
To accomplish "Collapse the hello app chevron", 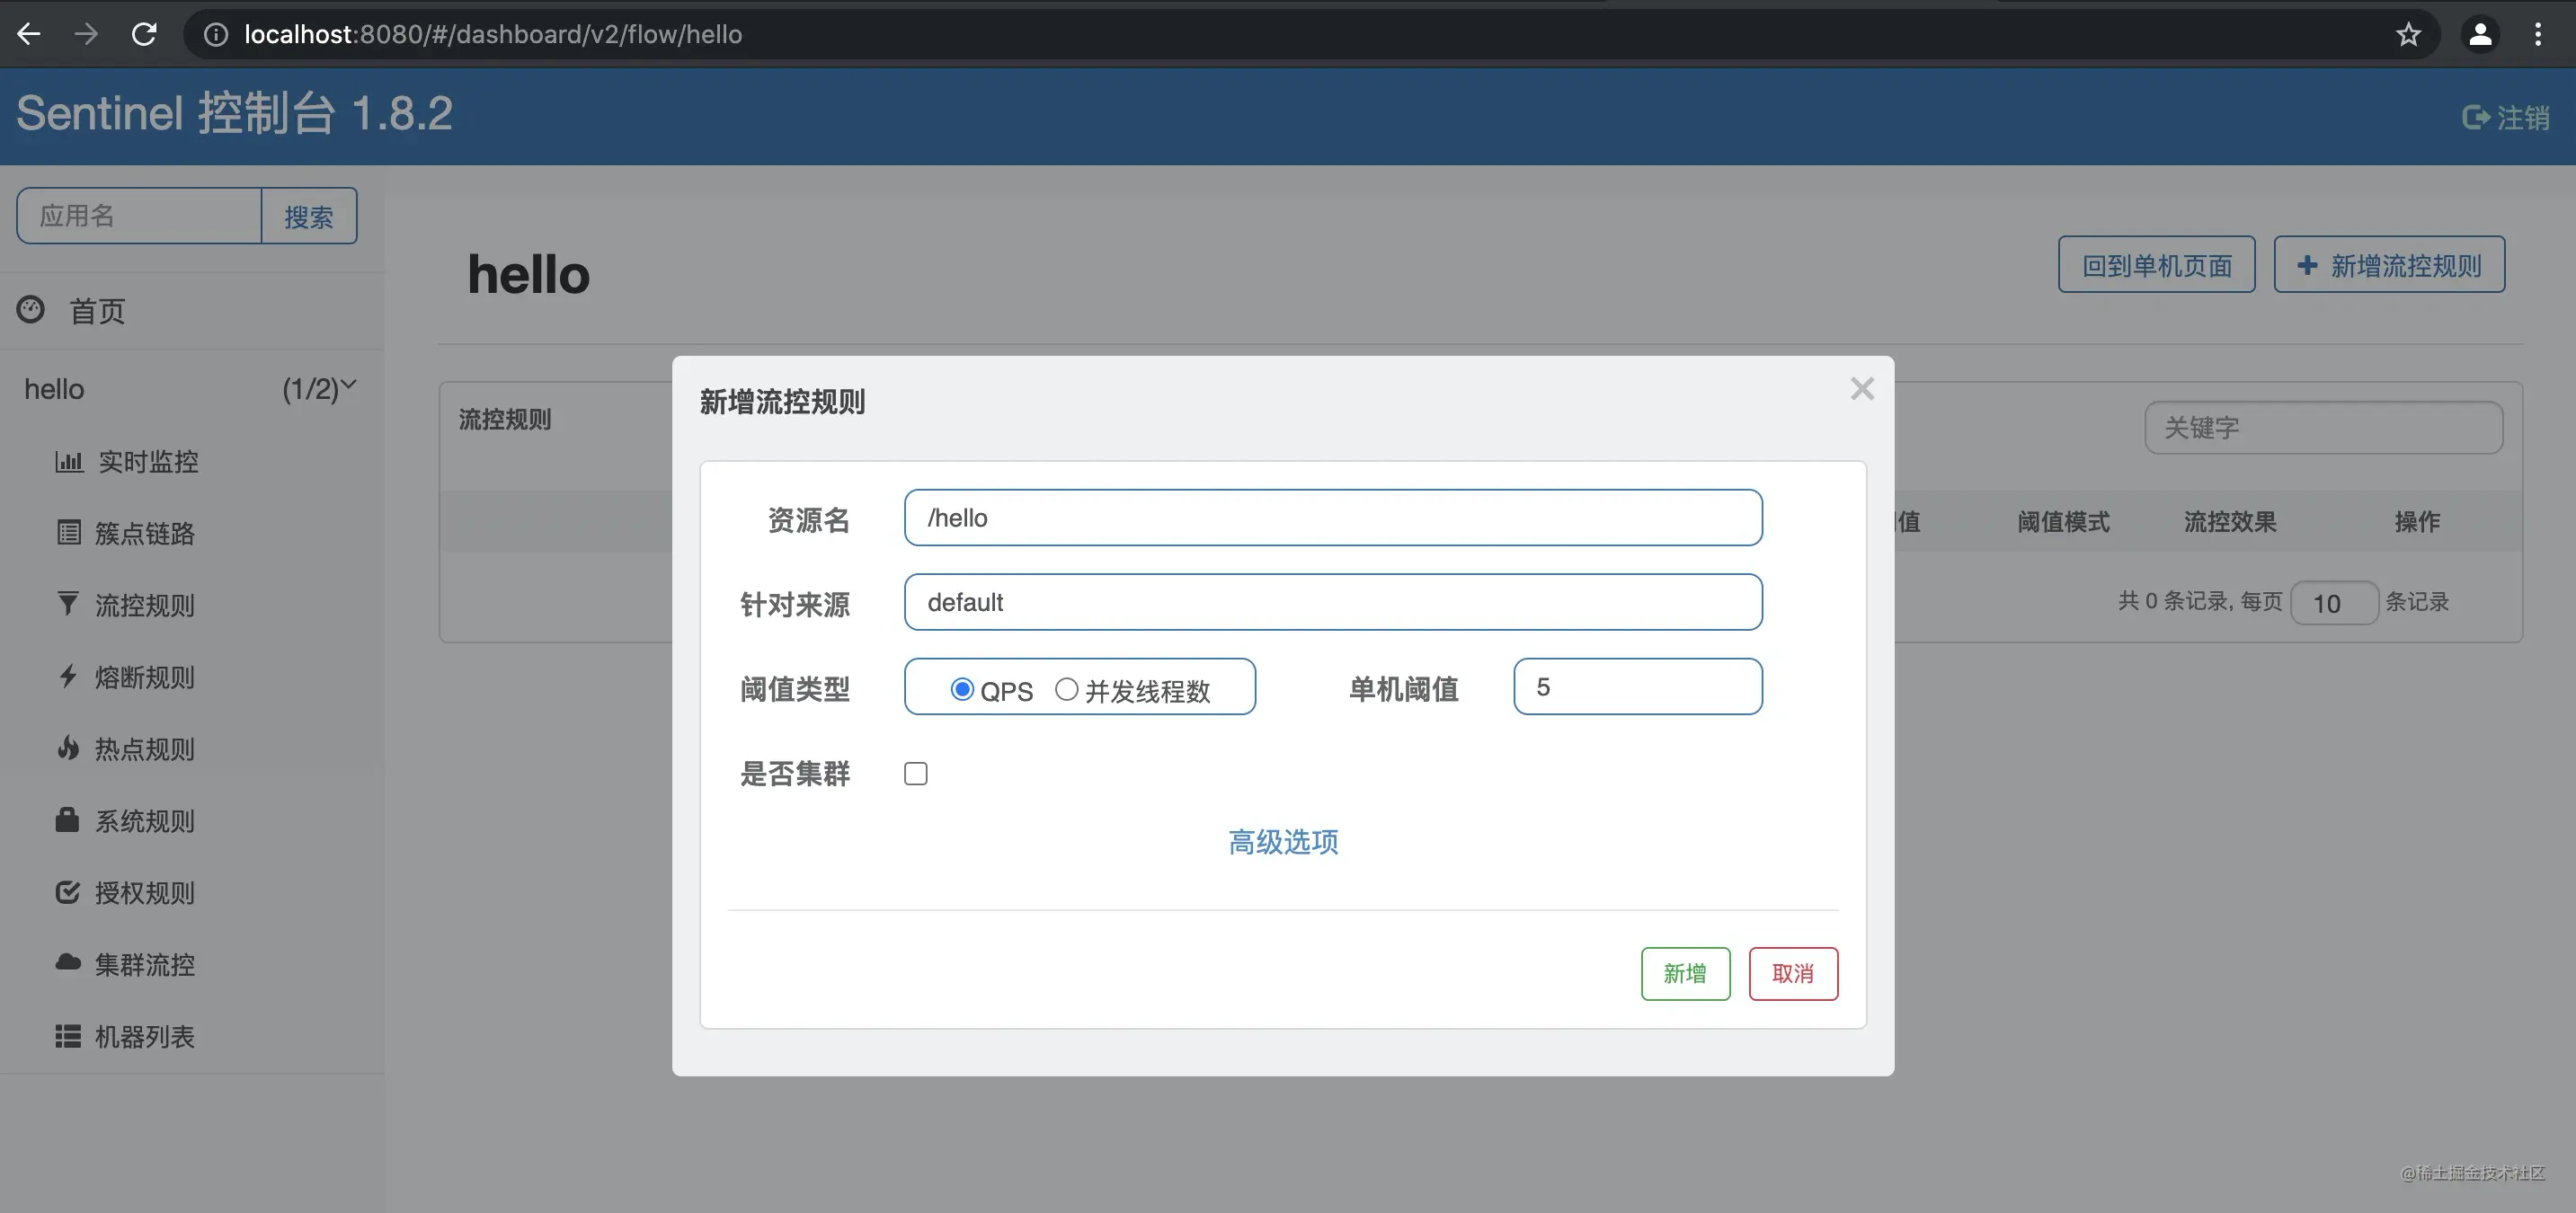I will [x=349, y=384].
